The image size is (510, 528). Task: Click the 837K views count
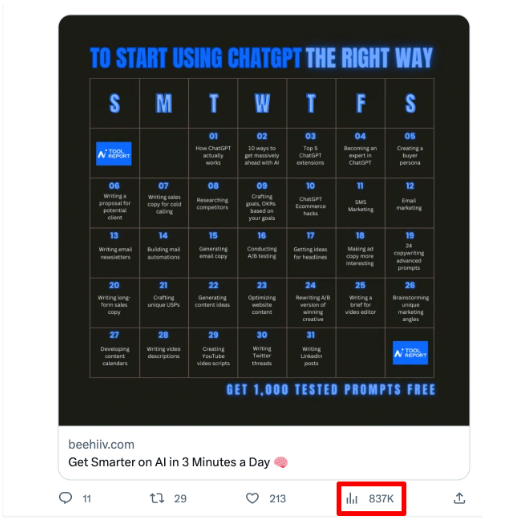pos(381,498)
